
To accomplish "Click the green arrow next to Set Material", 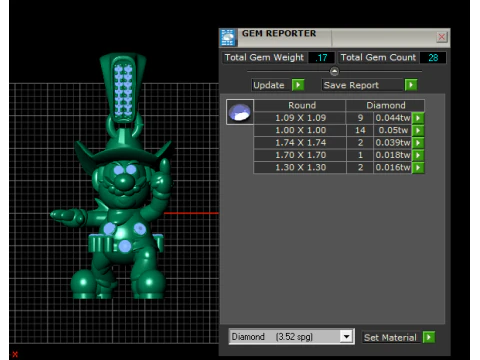I will (429, 337).
